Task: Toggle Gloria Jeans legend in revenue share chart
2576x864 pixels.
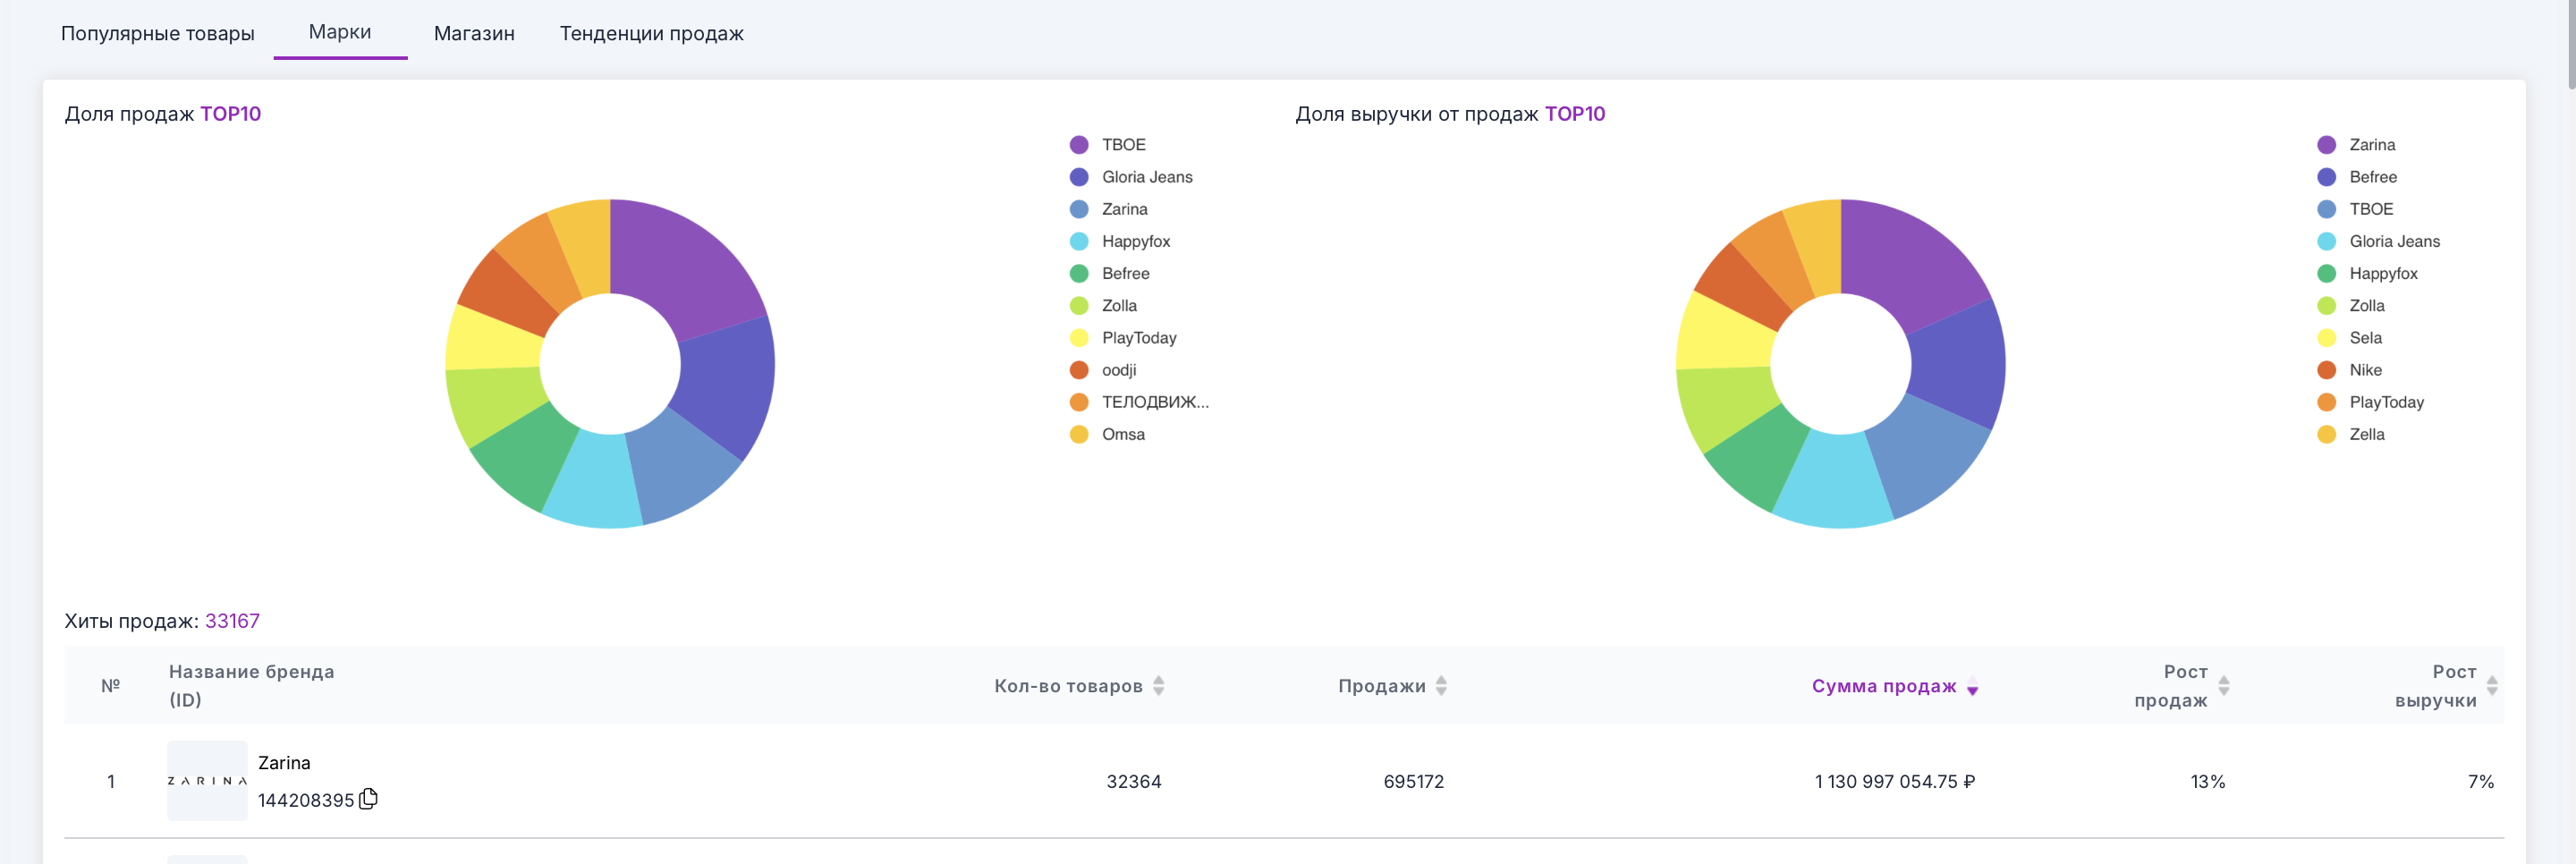Action: click(x=2379, y=241)
